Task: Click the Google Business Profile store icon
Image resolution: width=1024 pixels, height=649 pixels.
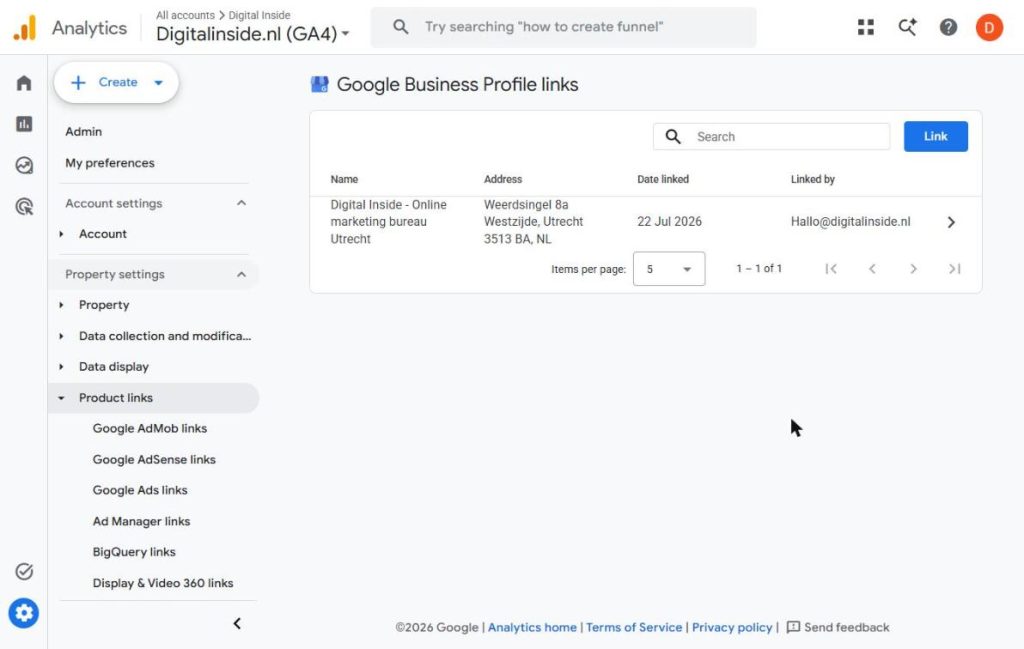Action: [x=319, y=84]
